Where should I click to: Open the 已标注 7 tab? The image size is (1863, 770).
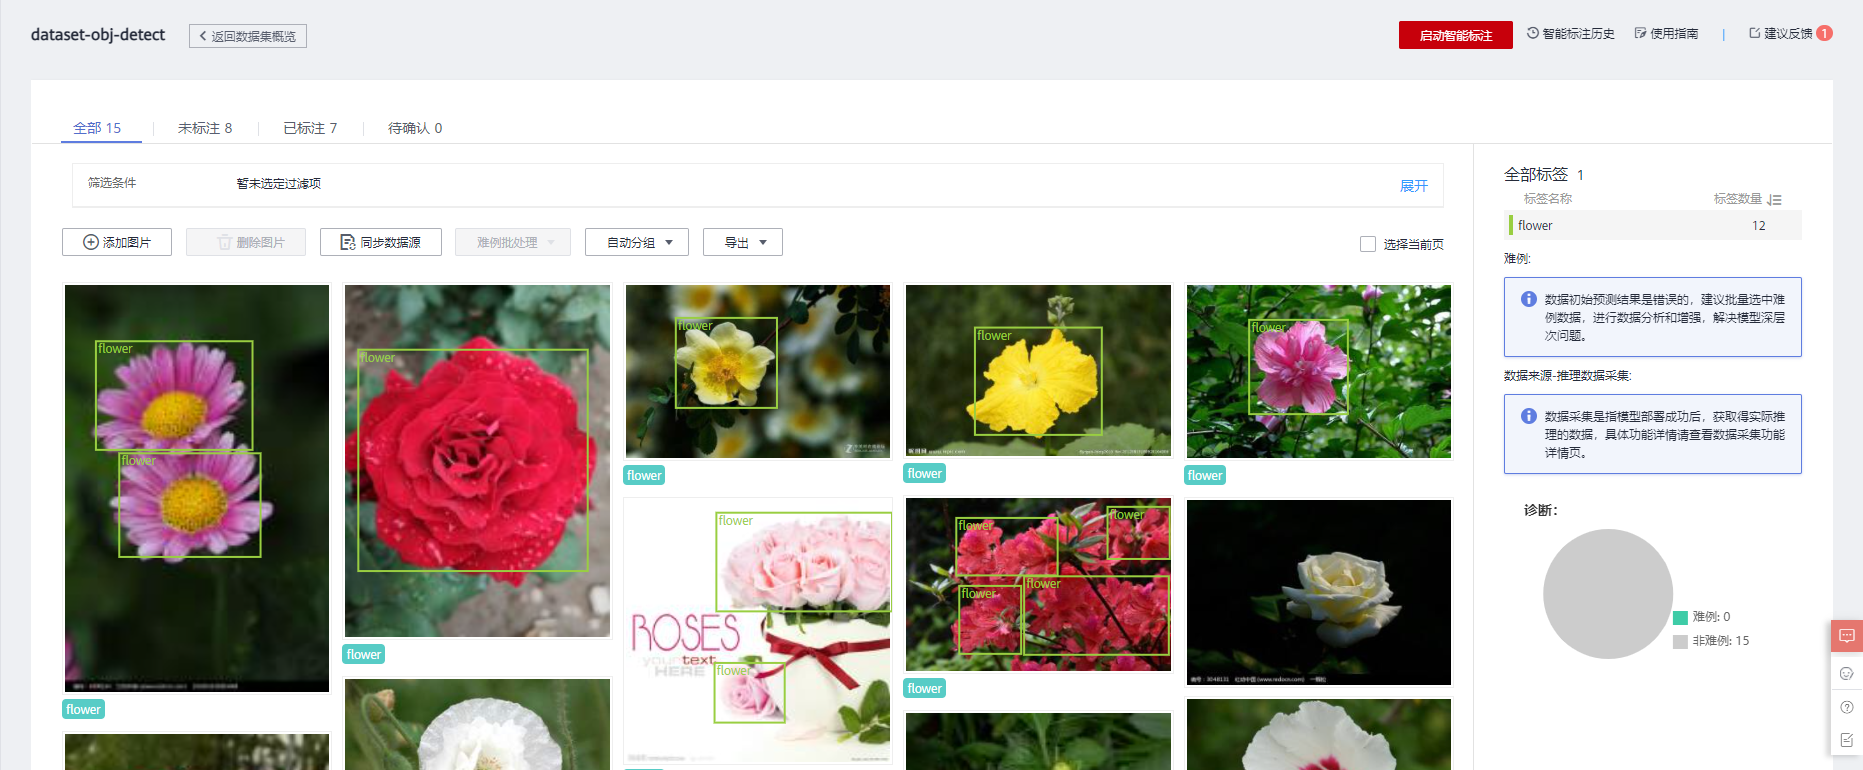point(310,128)
